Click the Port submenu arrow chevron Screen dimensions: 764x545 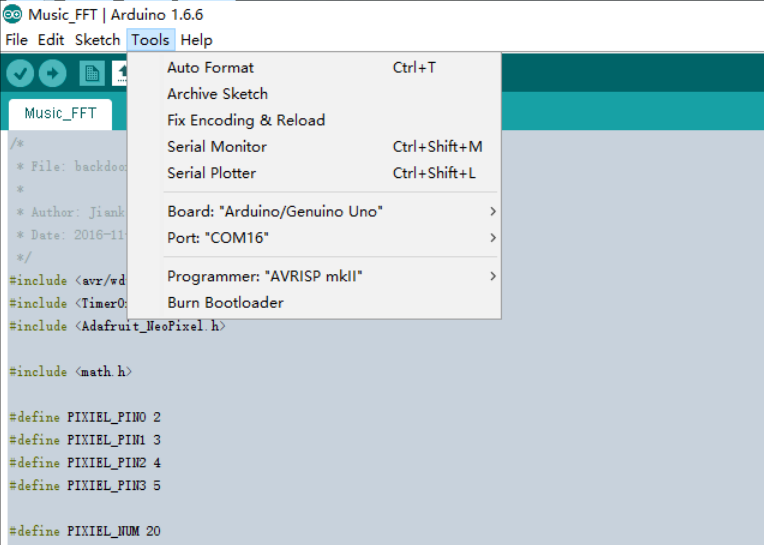493,238
